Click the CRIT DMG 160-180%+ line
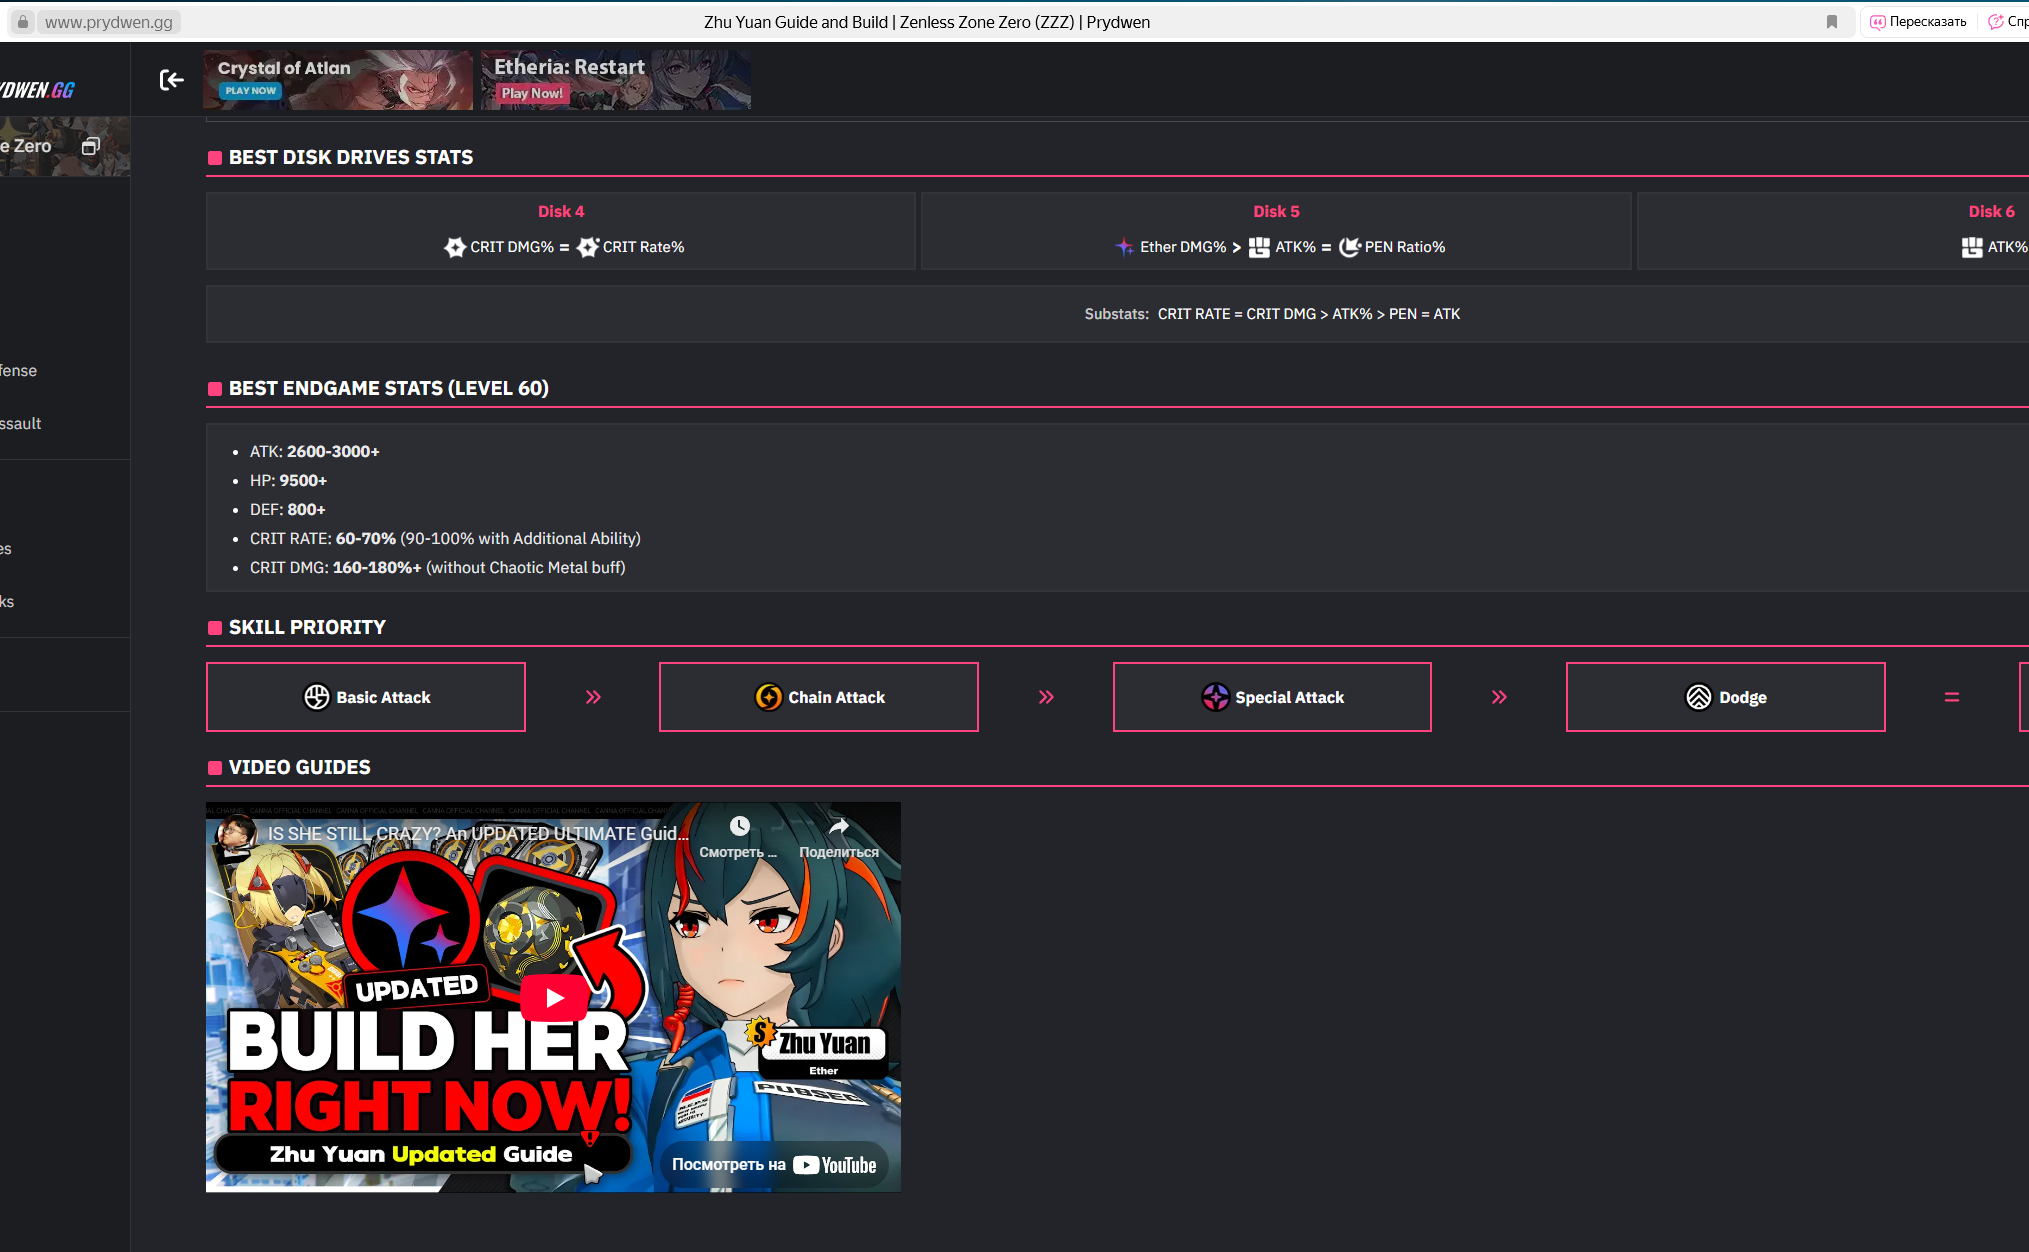The image size is (2029, 1252). pyautogui.click(x=438, y=567)
